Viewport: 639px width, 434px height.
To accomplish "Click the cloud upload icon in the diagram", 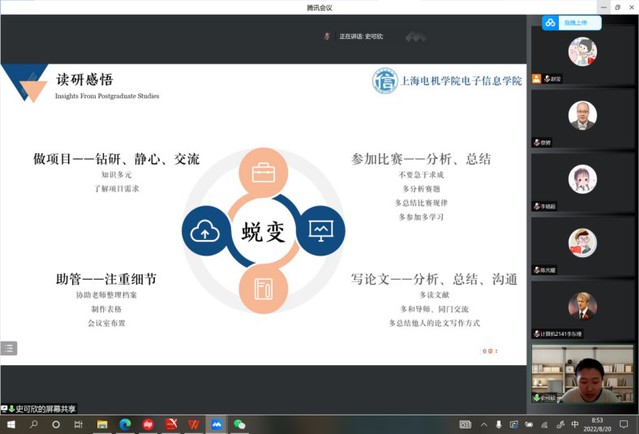I will [206, 232].
